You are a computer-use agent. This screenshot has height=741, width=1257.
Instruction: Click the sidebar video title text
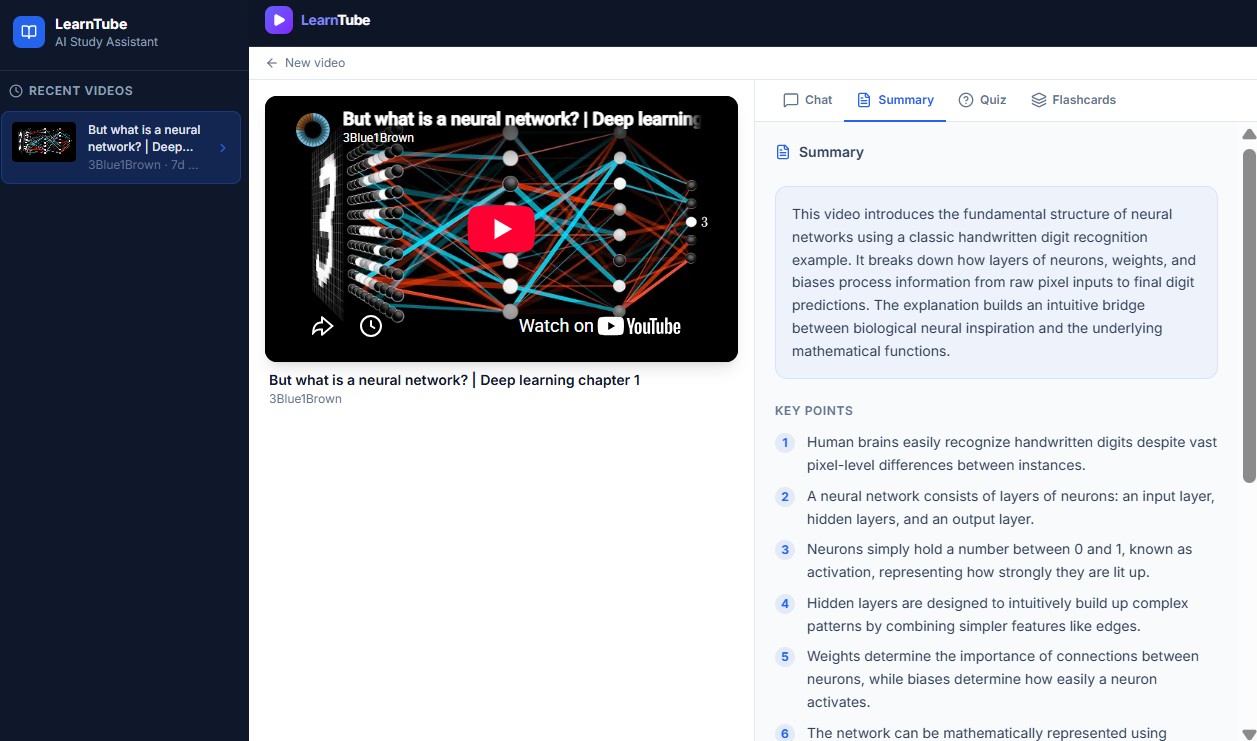146,138
